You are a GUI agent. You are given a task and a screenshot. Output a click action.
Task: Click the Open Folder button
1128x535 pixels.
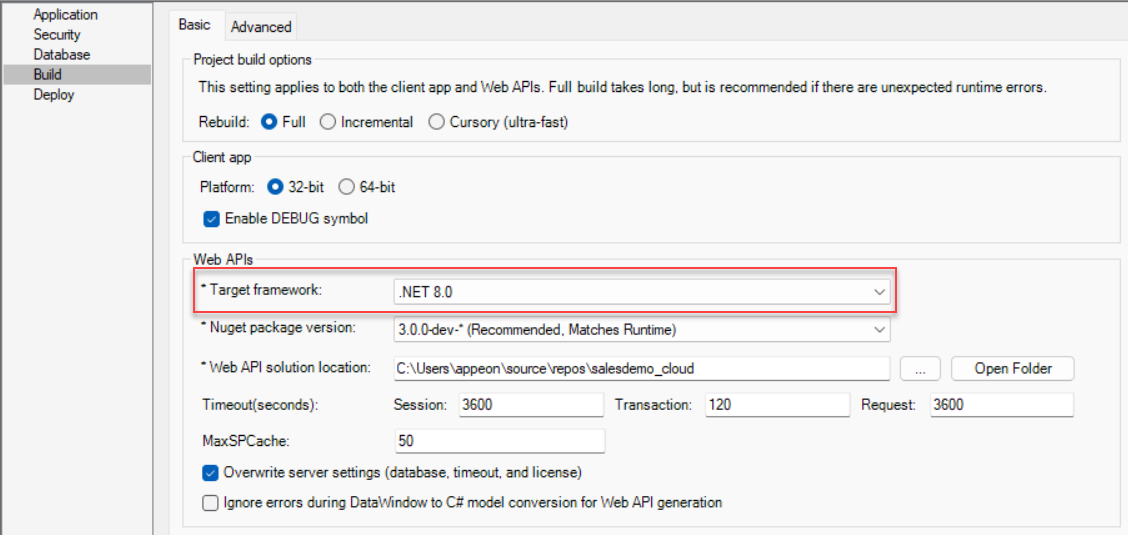[1012, 368]
